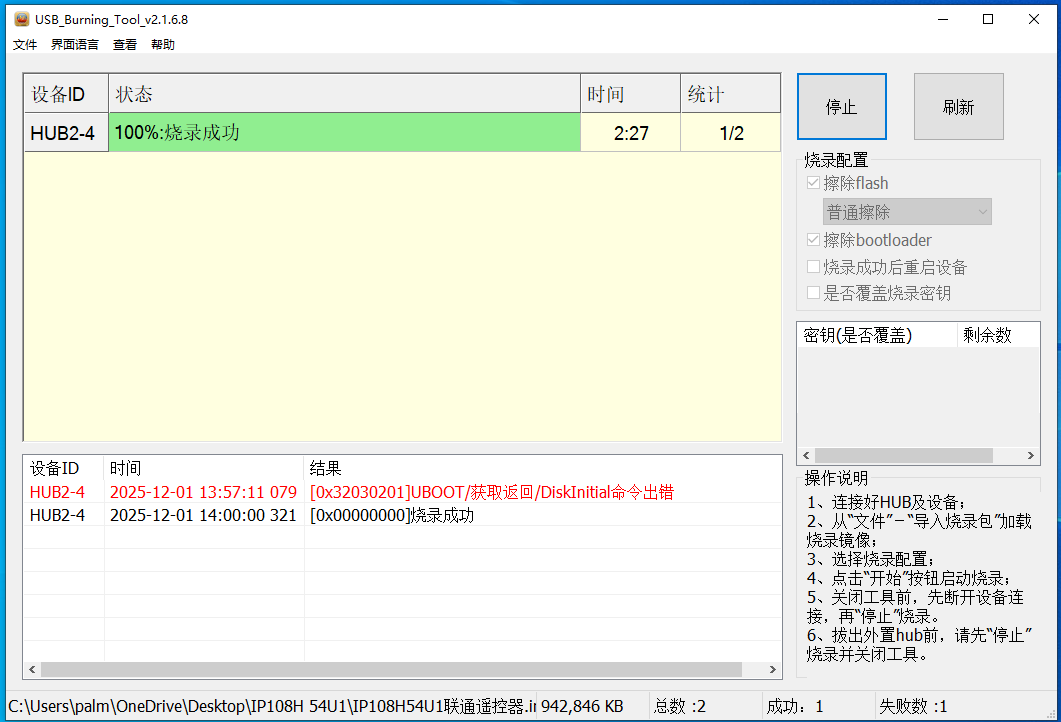Open the 文件 menu
The height and width of the screenshot is (722, 1061).
tap(24, 44)
